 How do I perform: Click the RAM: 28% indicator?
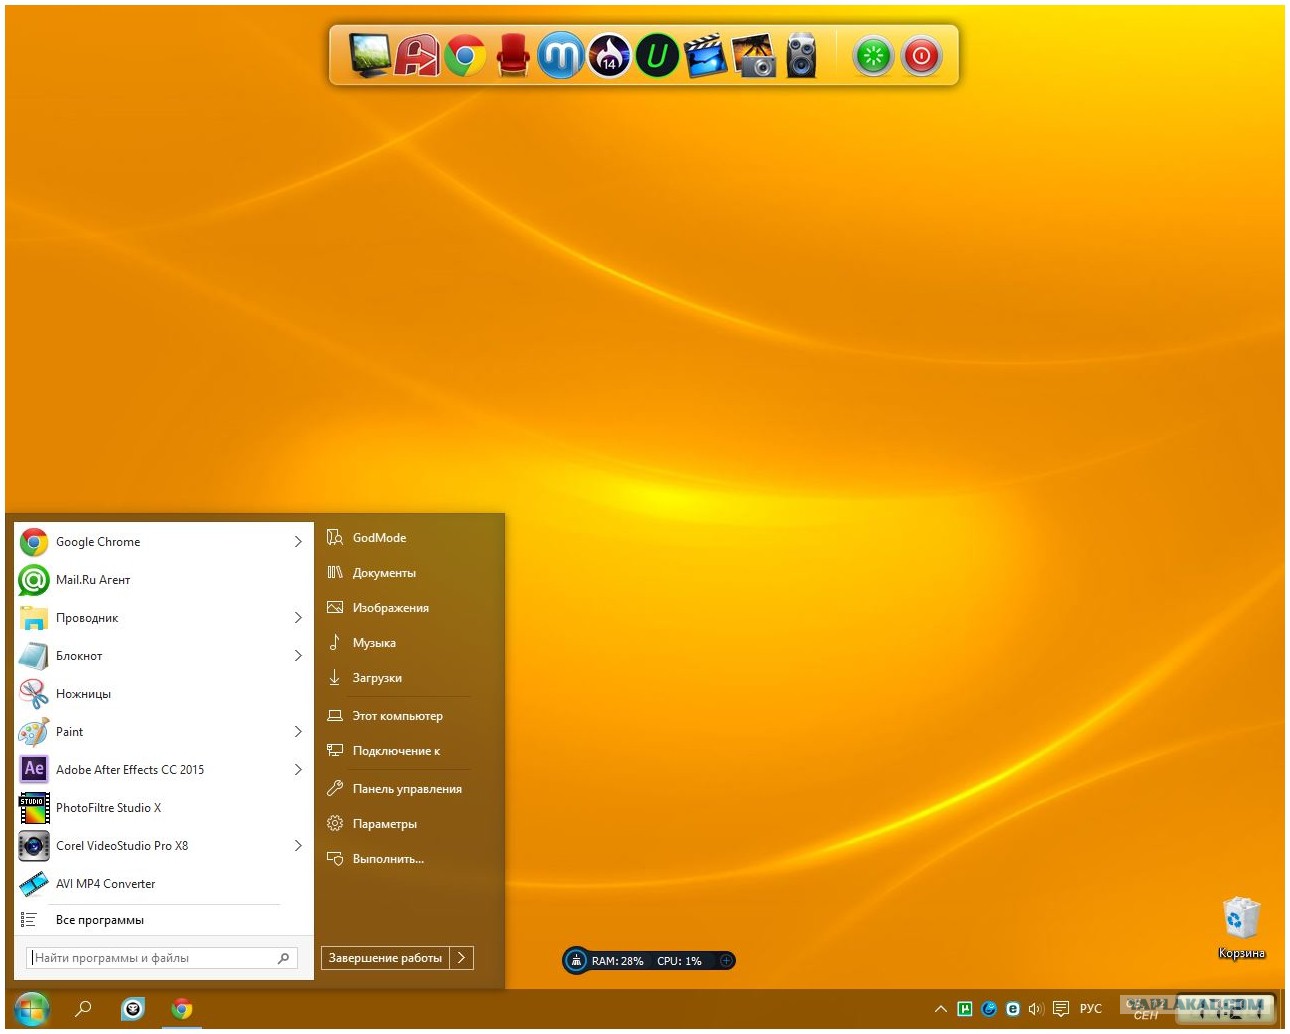pos(617,961)
